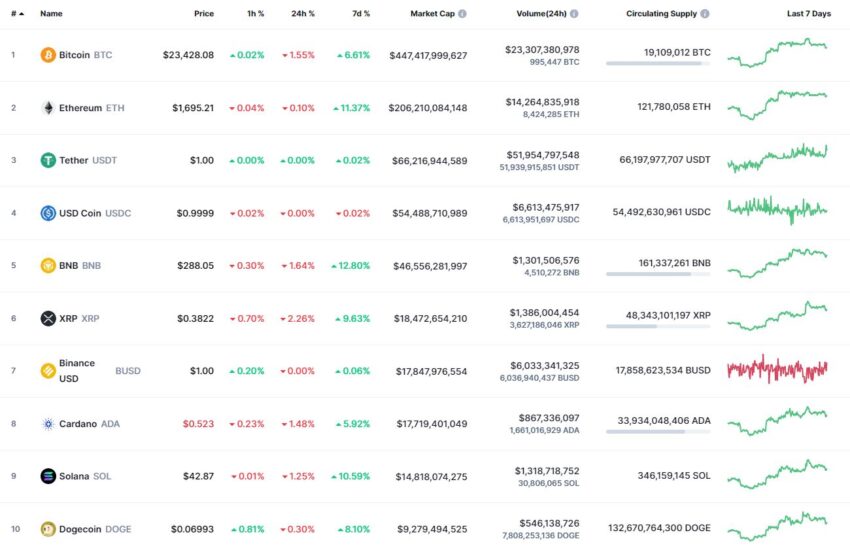
Task: Sort by the Name column header
Action: pos(51,14)
